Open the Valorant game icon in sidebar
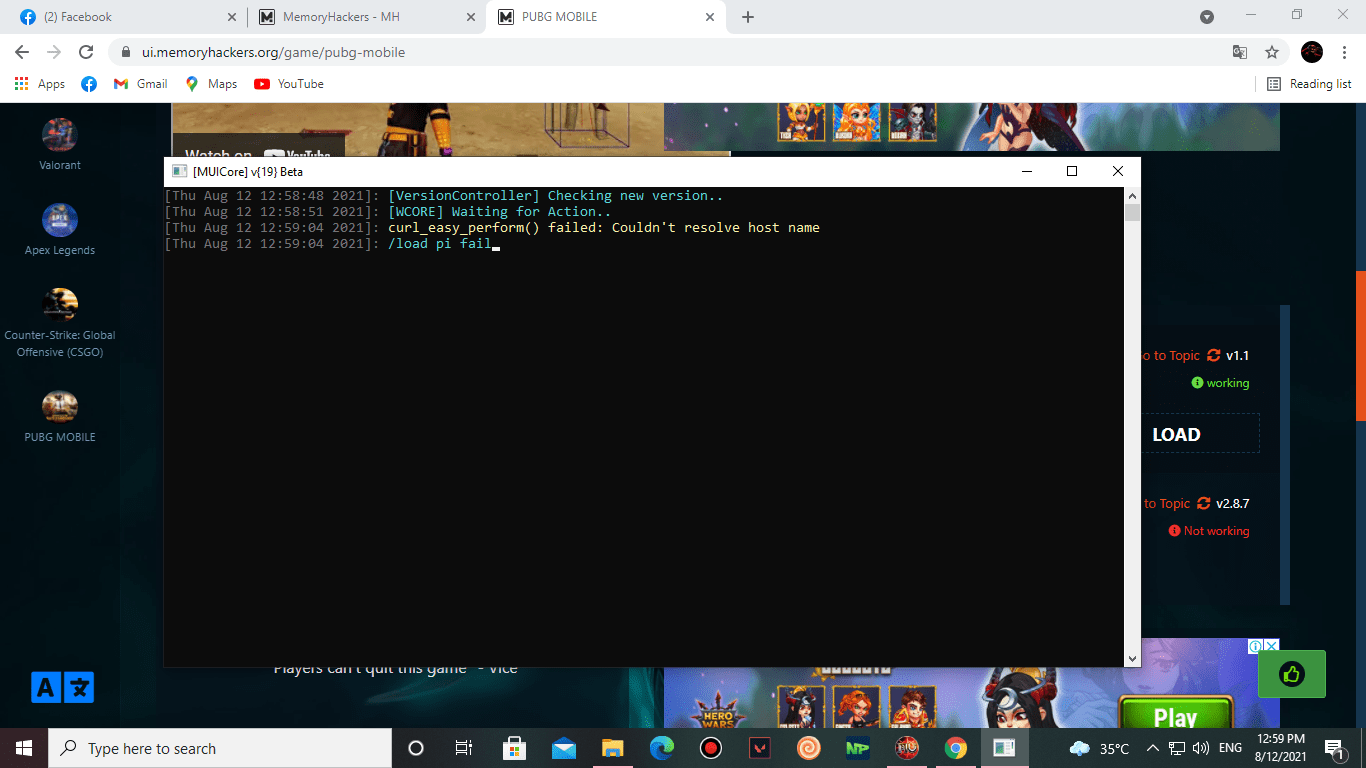This screenshot has width=1366, height=768. pos(60,135)
